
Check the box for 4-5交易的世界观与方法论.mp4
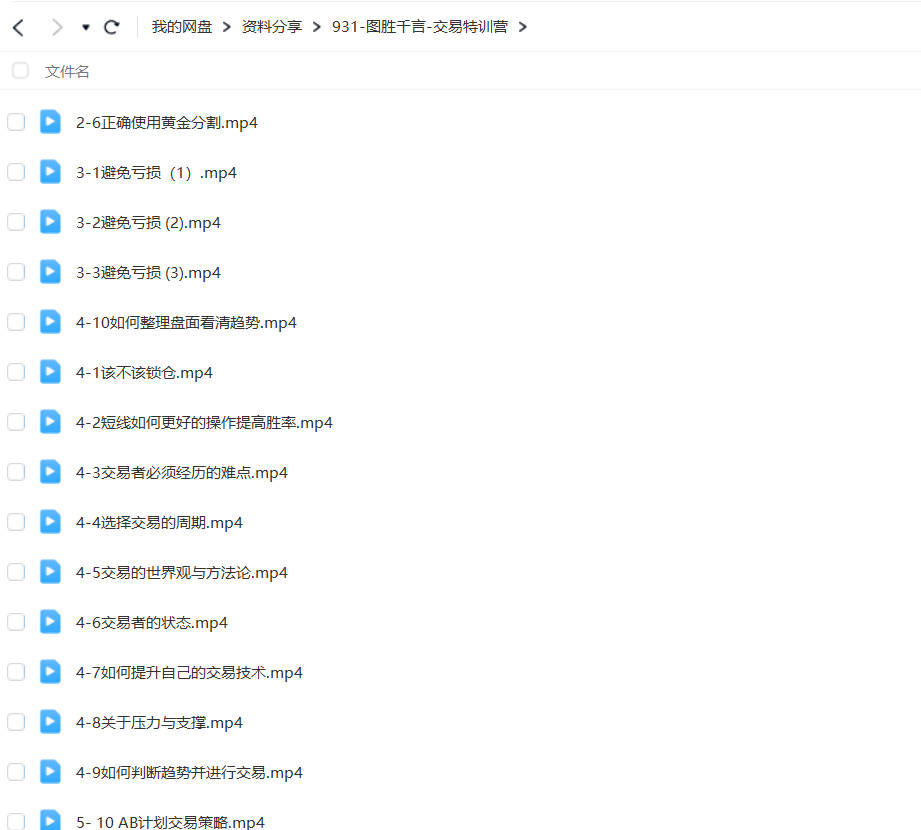pos(16,572)
